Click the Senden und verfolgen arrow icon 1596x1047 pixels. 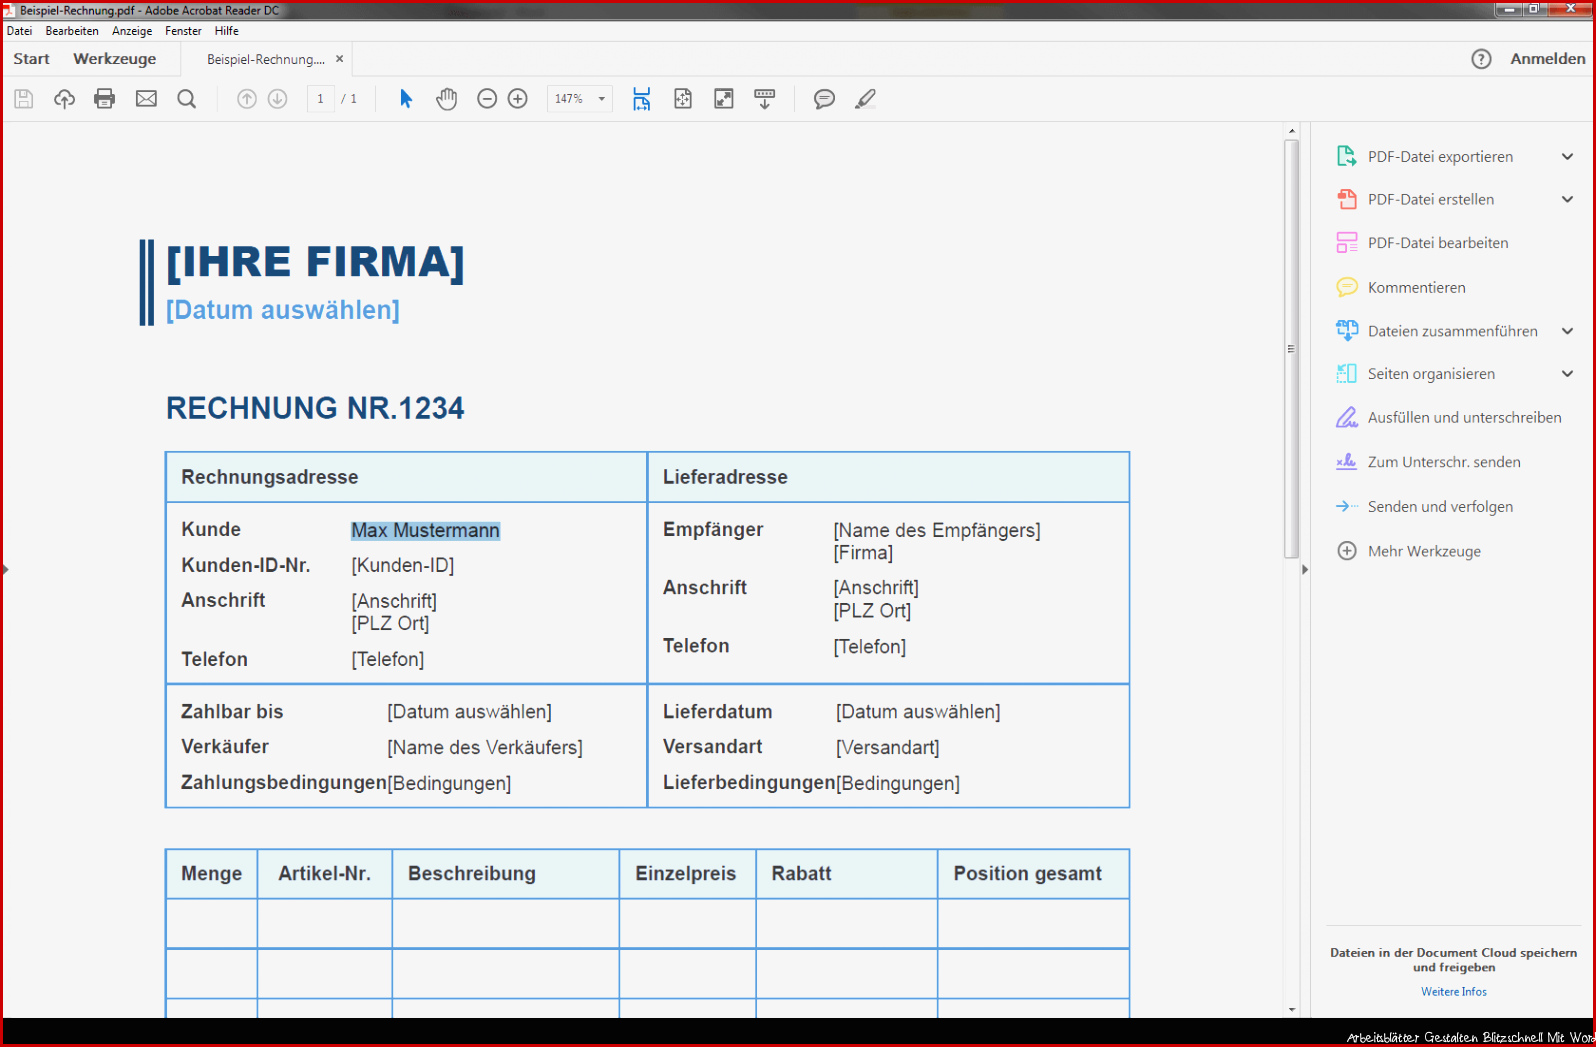(x=1347, y=507)
